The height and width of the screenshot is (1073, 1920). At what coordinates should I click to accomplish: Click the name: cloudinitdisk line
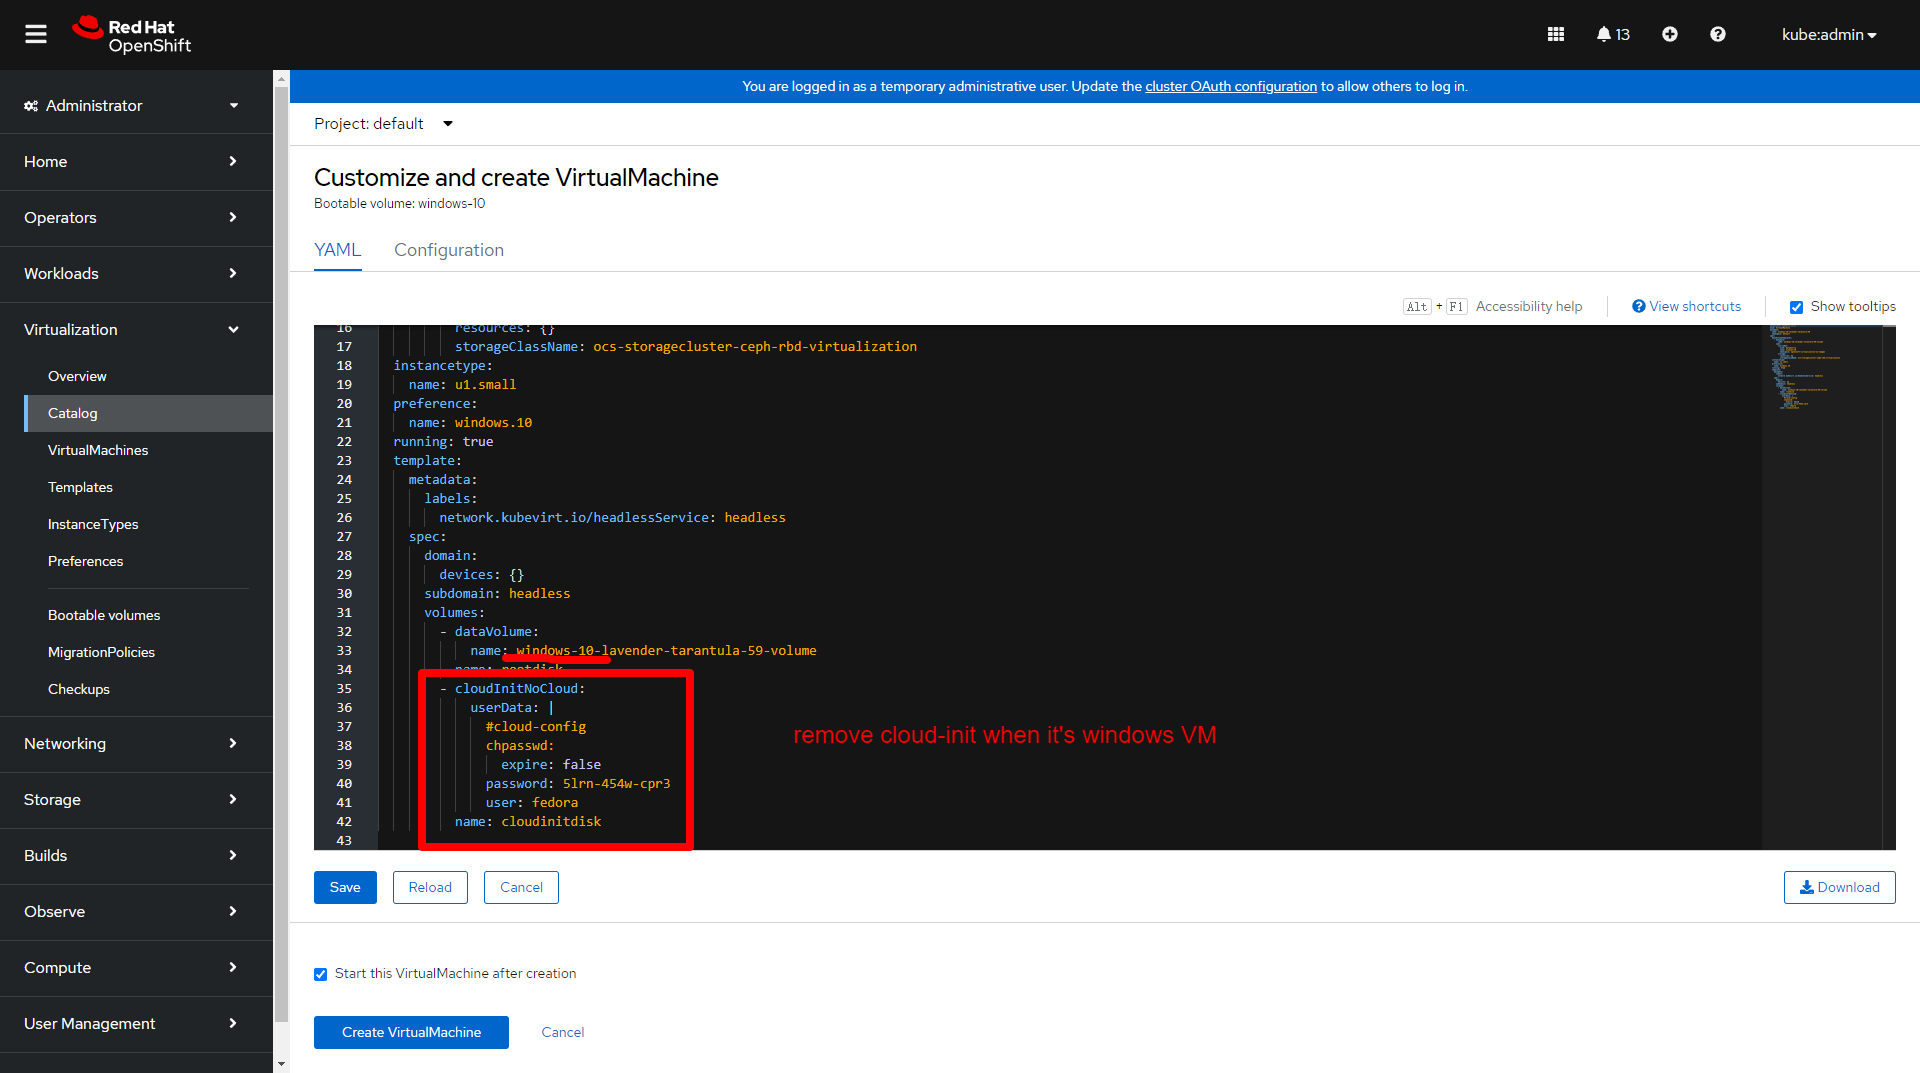(528, 821)
